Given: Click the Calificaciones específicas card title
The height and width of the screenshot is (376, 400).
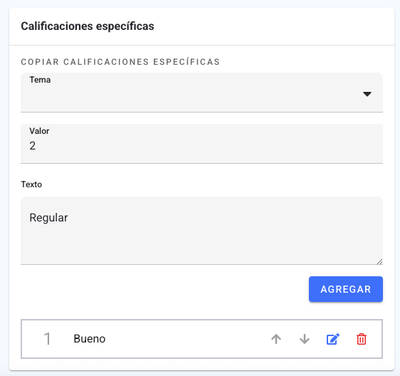Looking at the screenshot, I should [x=87, y=26].
